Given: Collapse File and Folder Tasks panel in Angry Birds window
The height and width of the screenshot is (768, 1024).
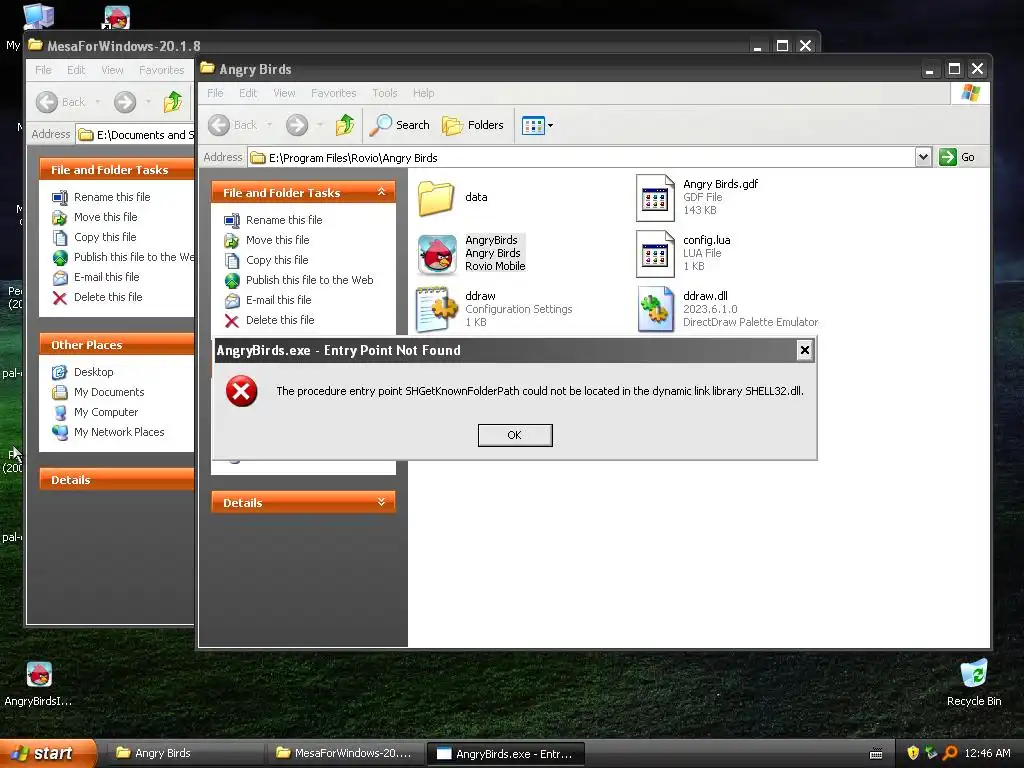Looking at the screenshot, I should (x=381, y=192).
